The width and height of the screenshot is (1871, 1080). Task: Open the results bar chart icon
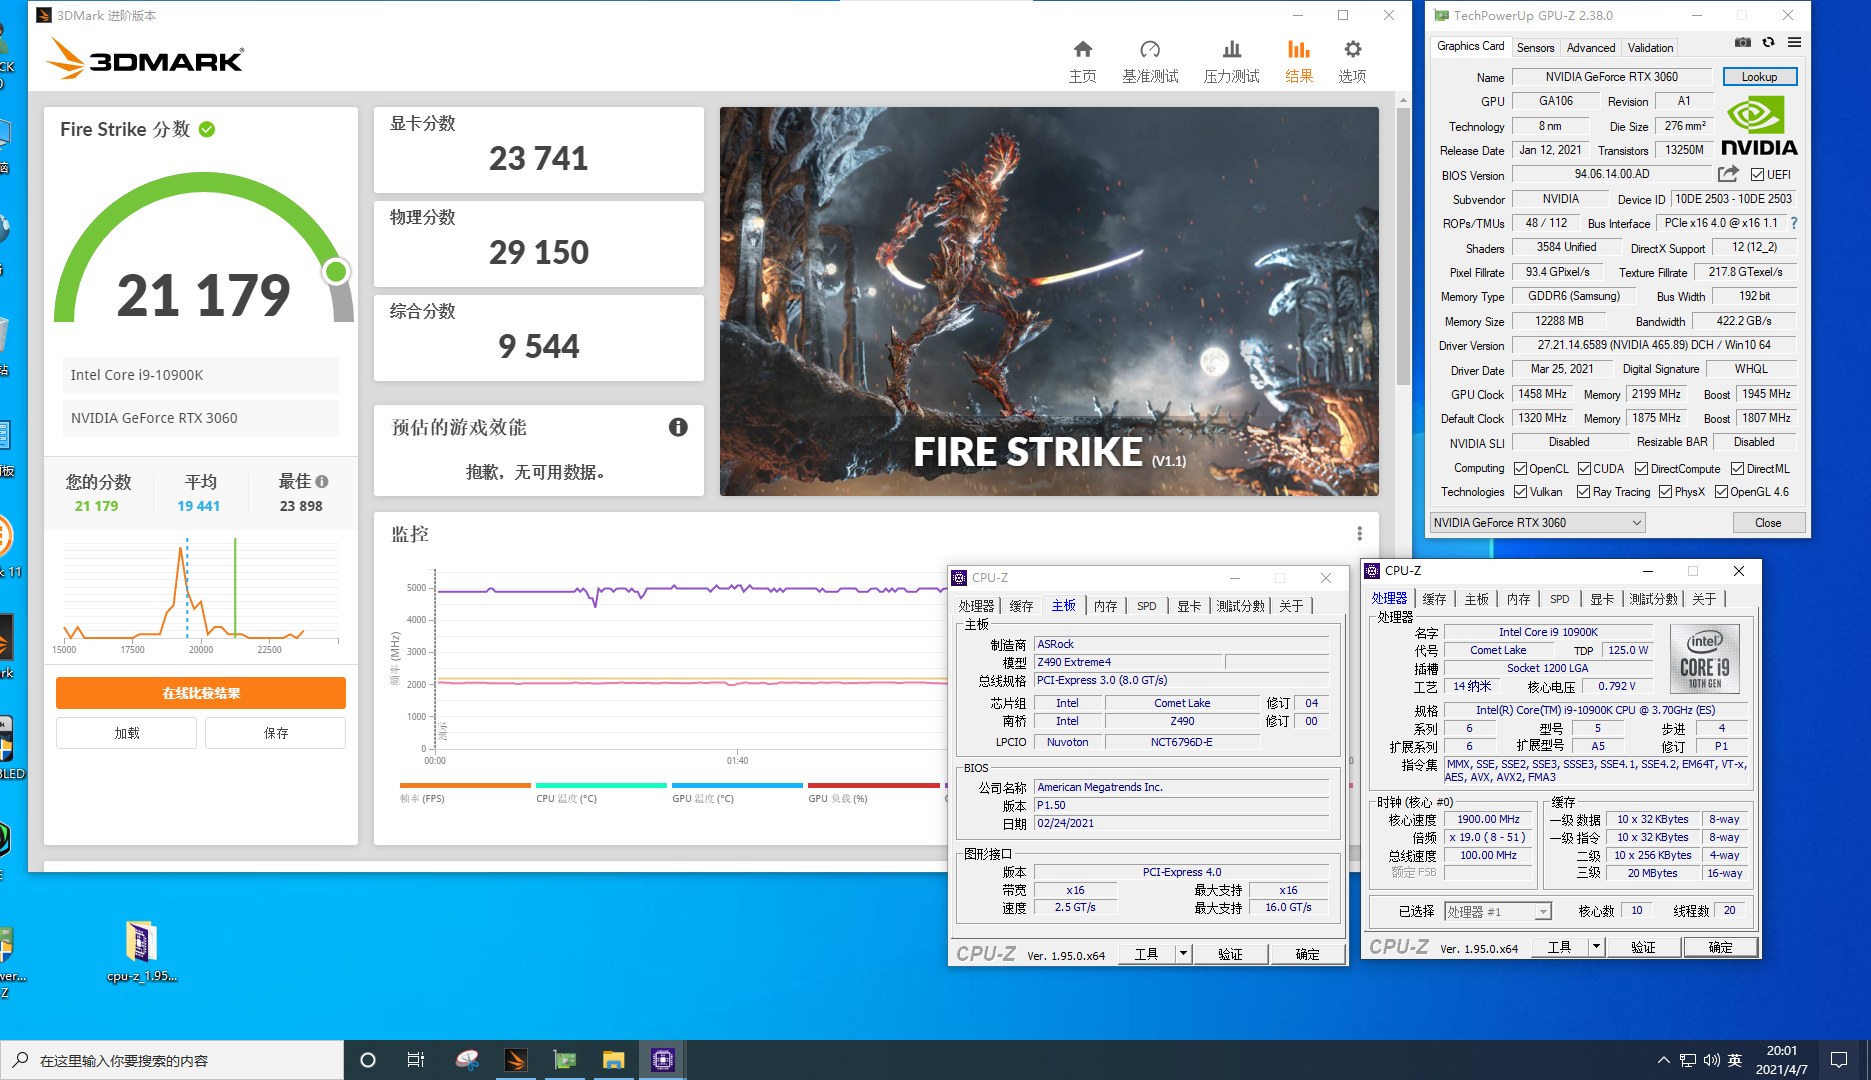[1298, 49]
